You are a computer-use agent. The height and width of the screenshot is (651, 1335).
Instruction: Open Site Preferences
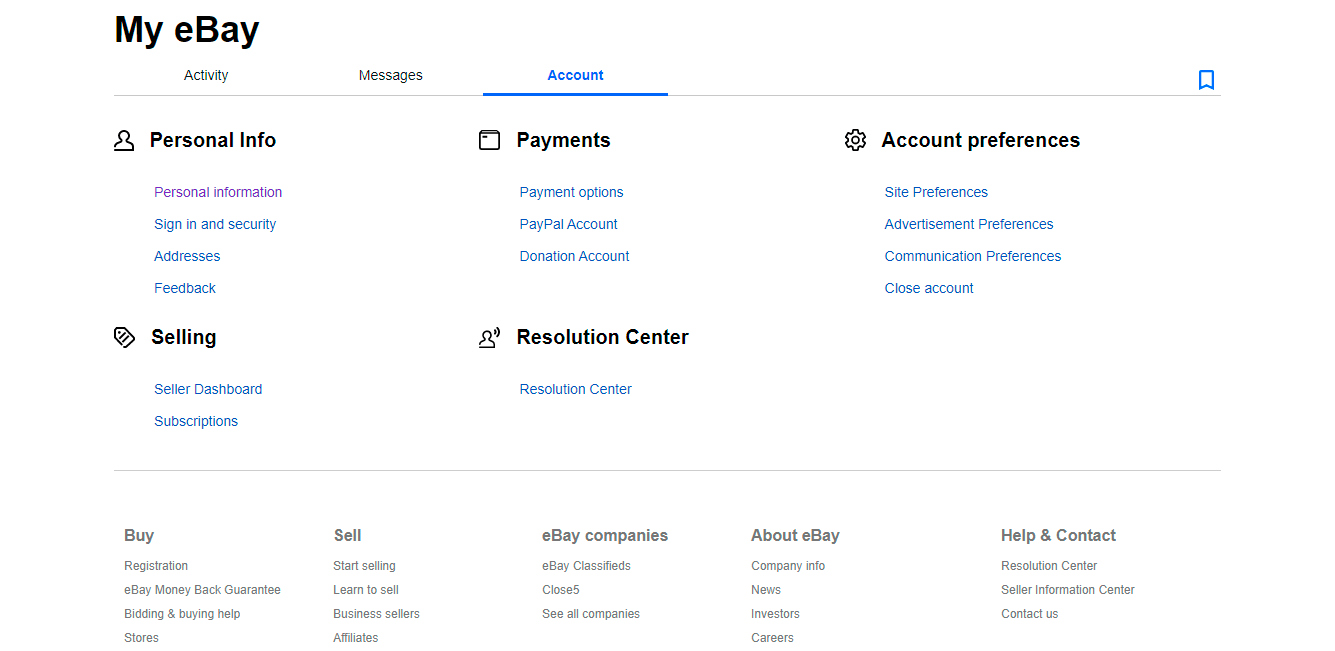click(936, 192)
